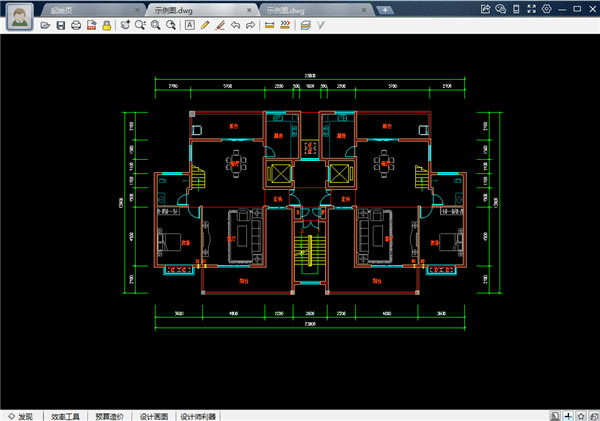This screenshot has height=421, width=600.
Task: Undo the last action
Action: pos(234,24)
